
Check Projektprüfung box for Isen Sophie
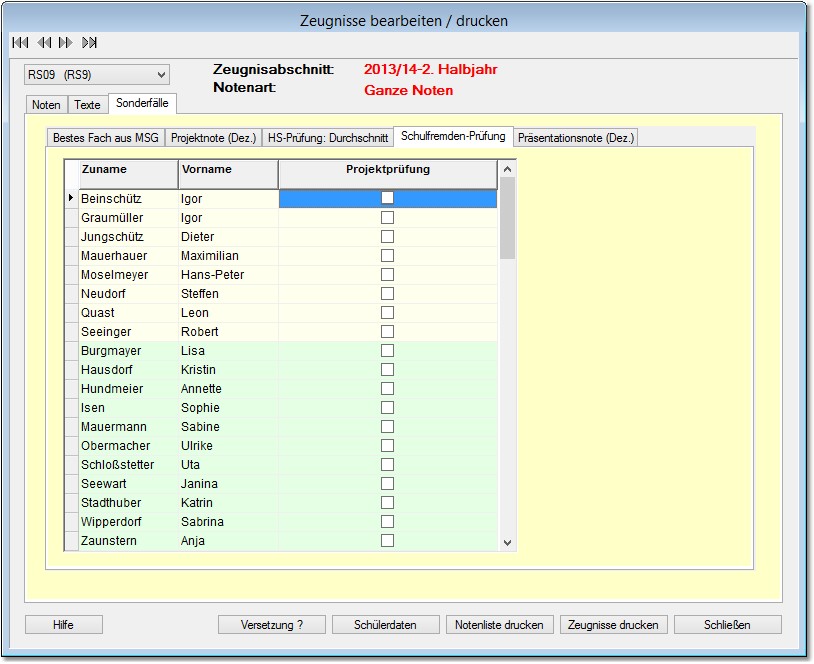click(387, 408)
